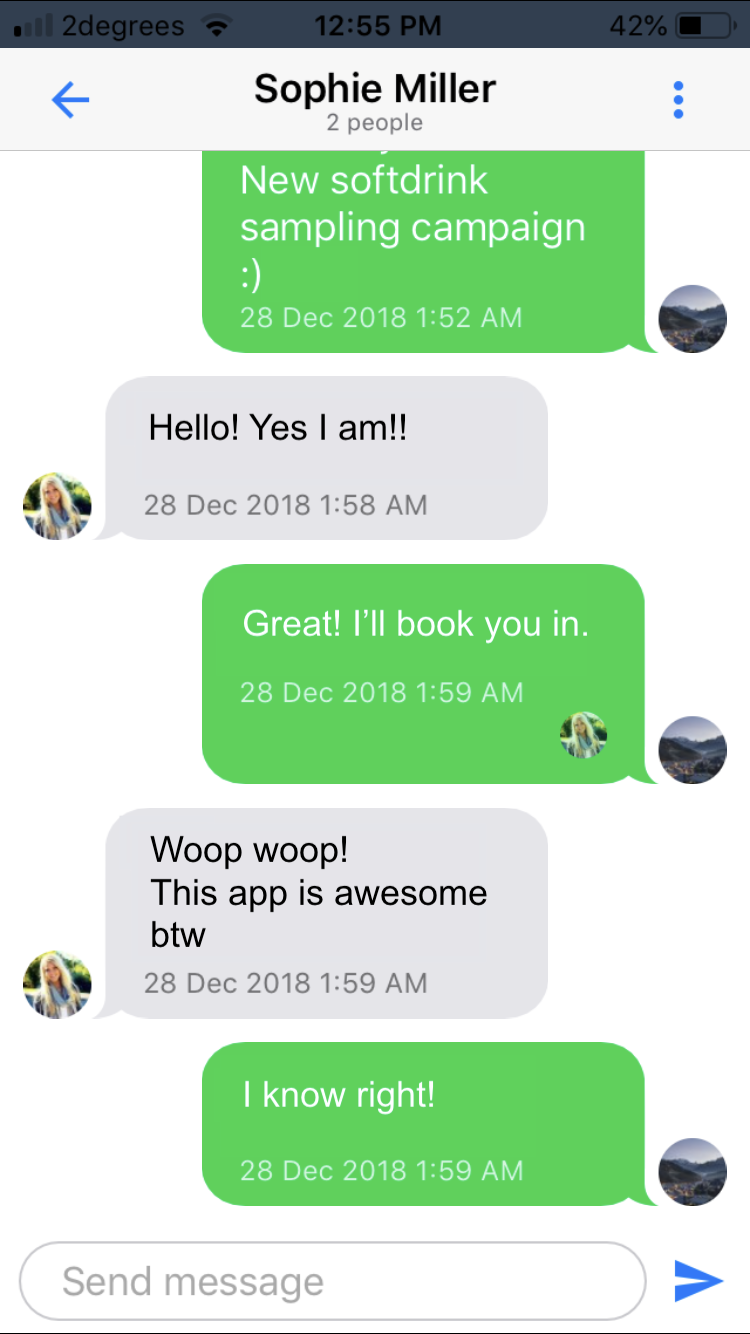Select the "Hello! Yes I am!!" message bubble
The width and height of the screenshot is (750, 1334).
(x=326, y=458)
